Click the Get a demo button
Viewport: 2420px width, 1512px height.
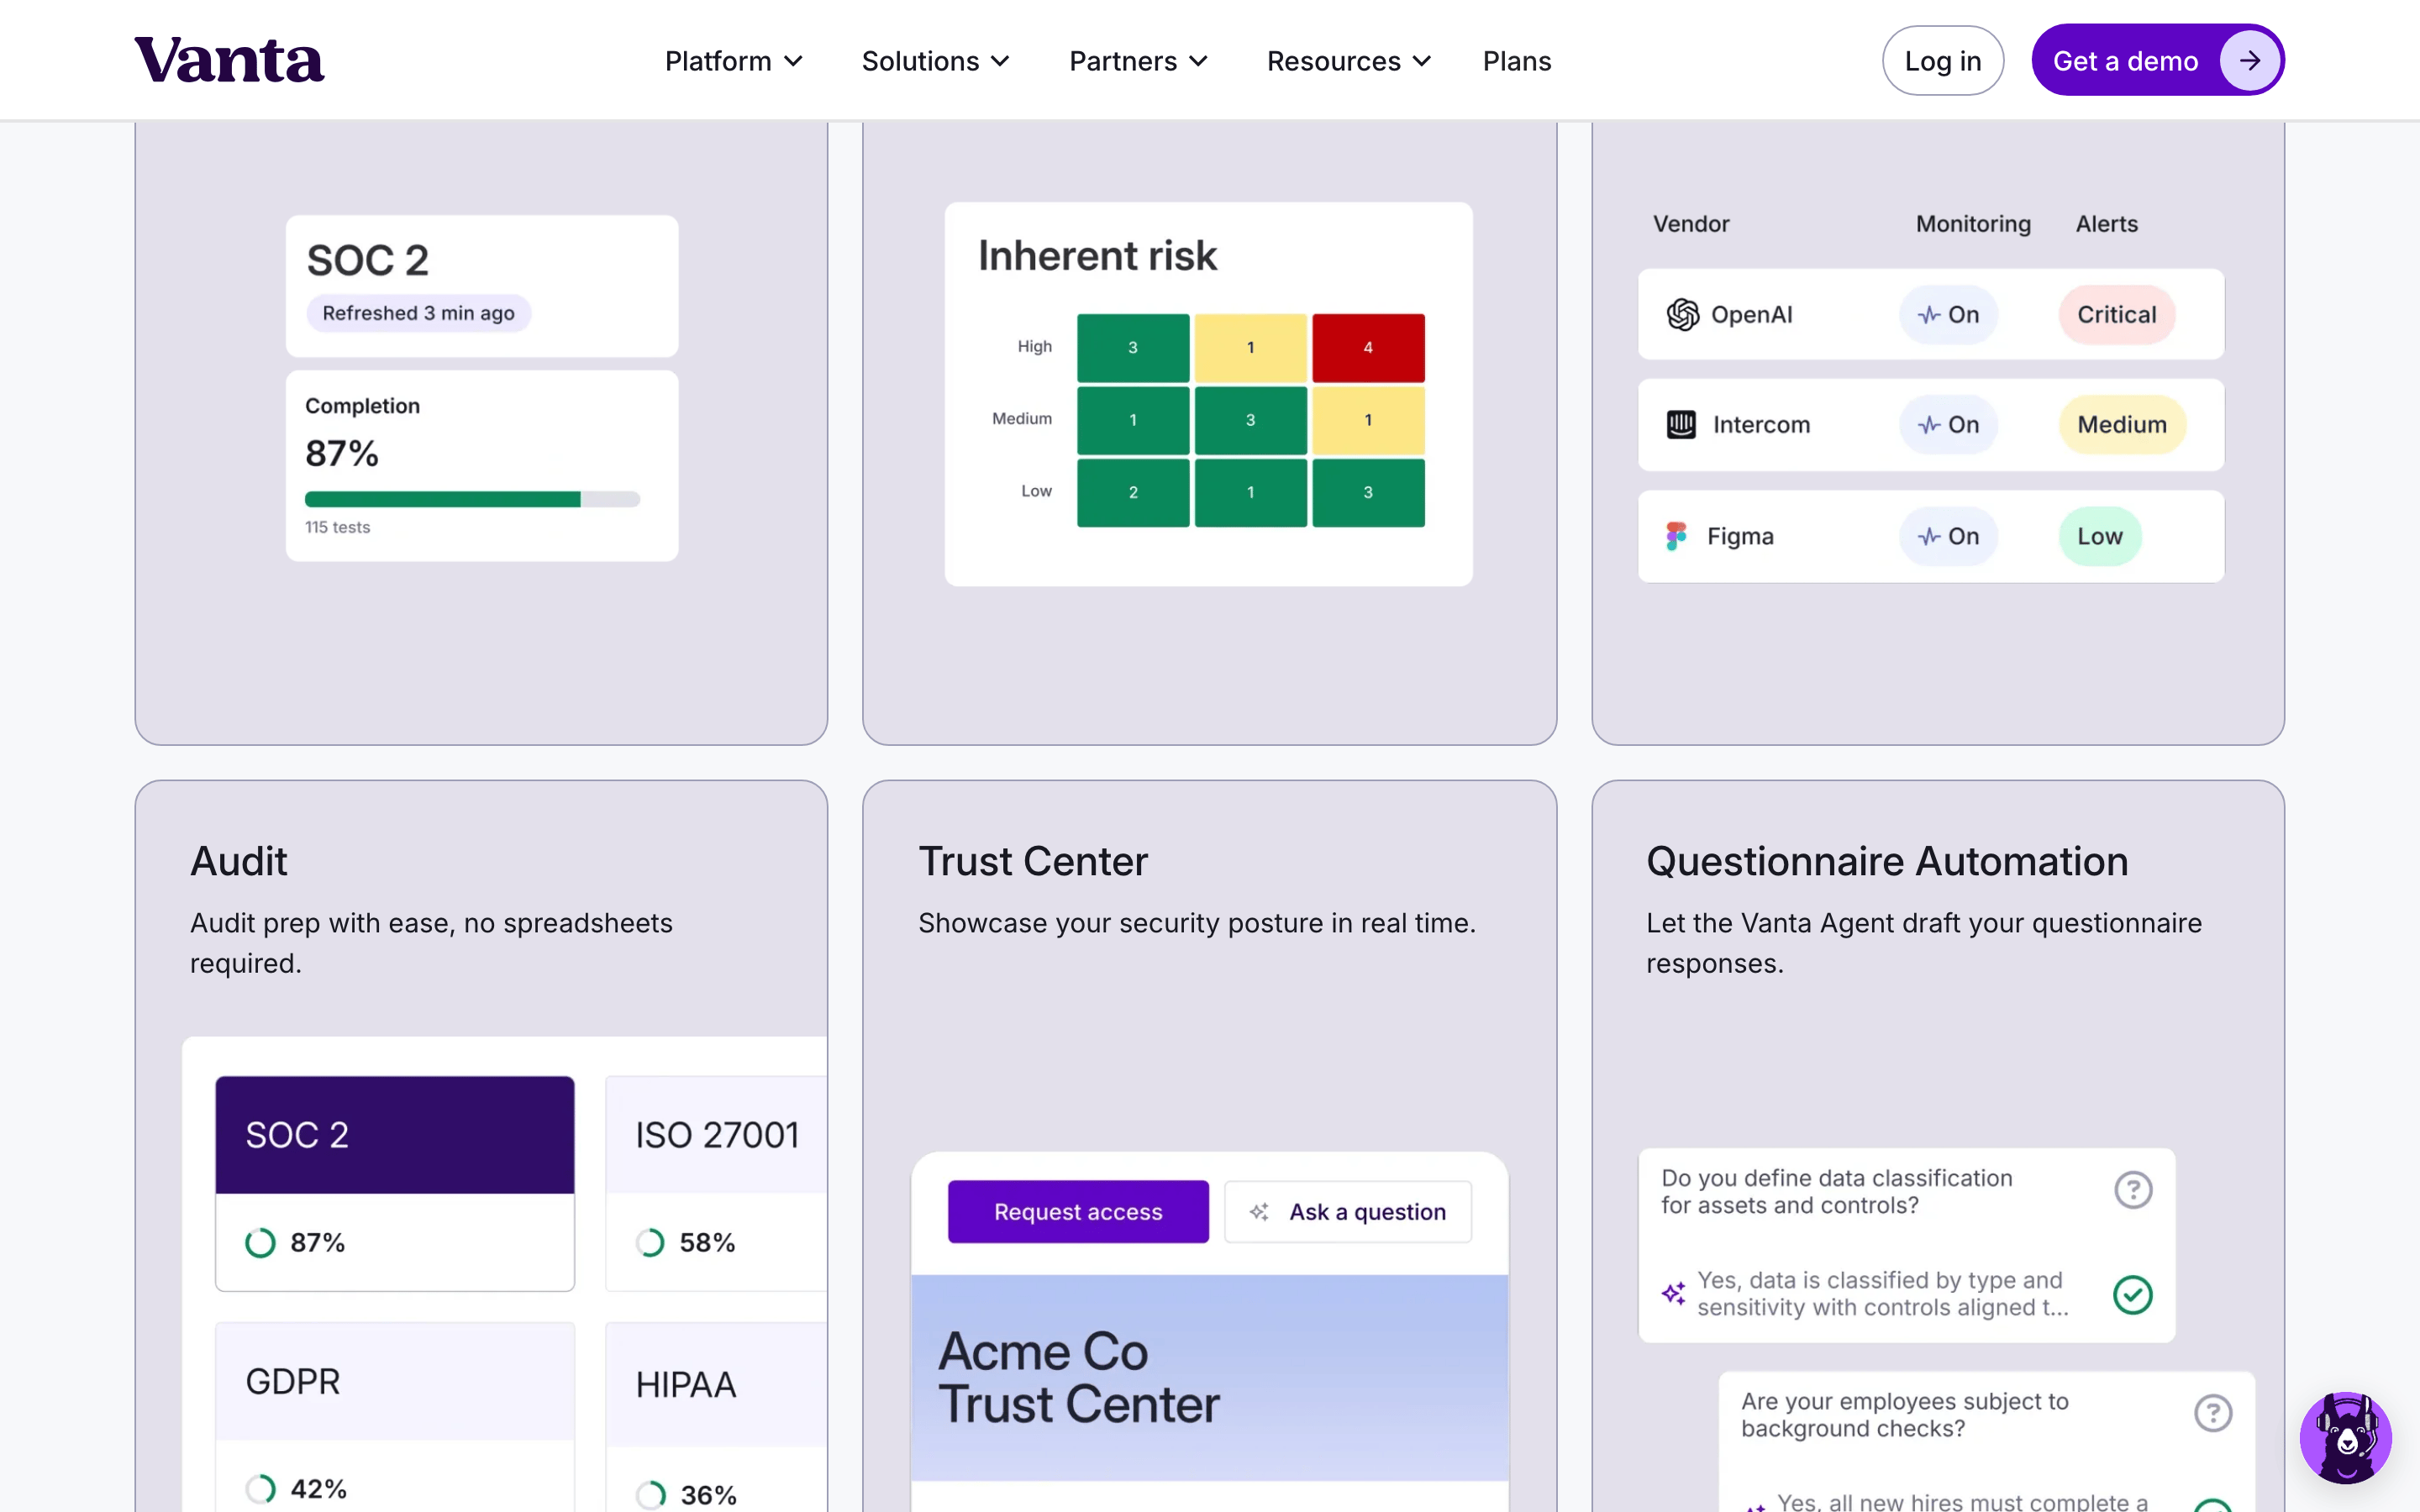click(2158, 61)
